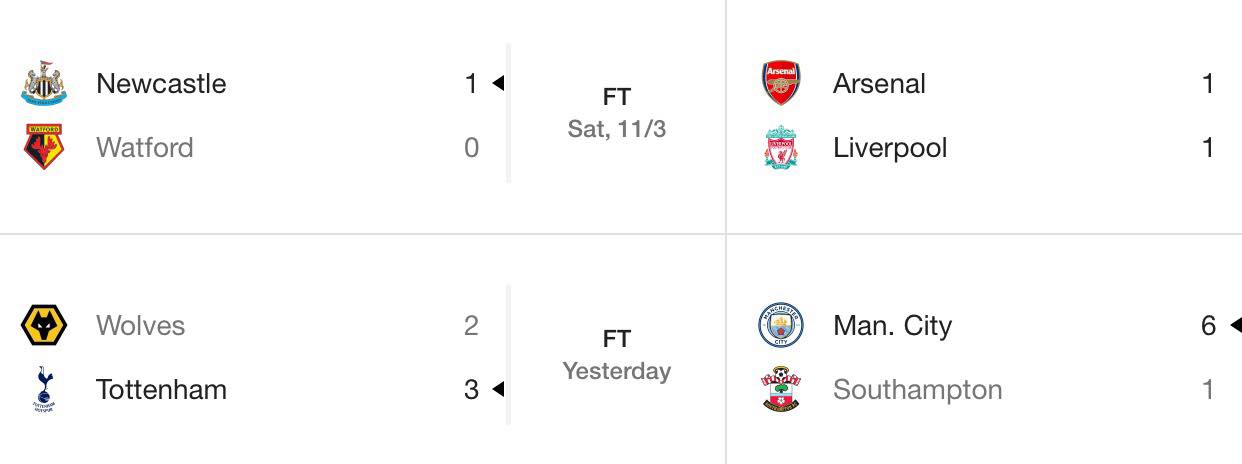The width and height of the screenshot is (1242, 464).
Task: Open the Watford team name link
Action: (145, 147)
